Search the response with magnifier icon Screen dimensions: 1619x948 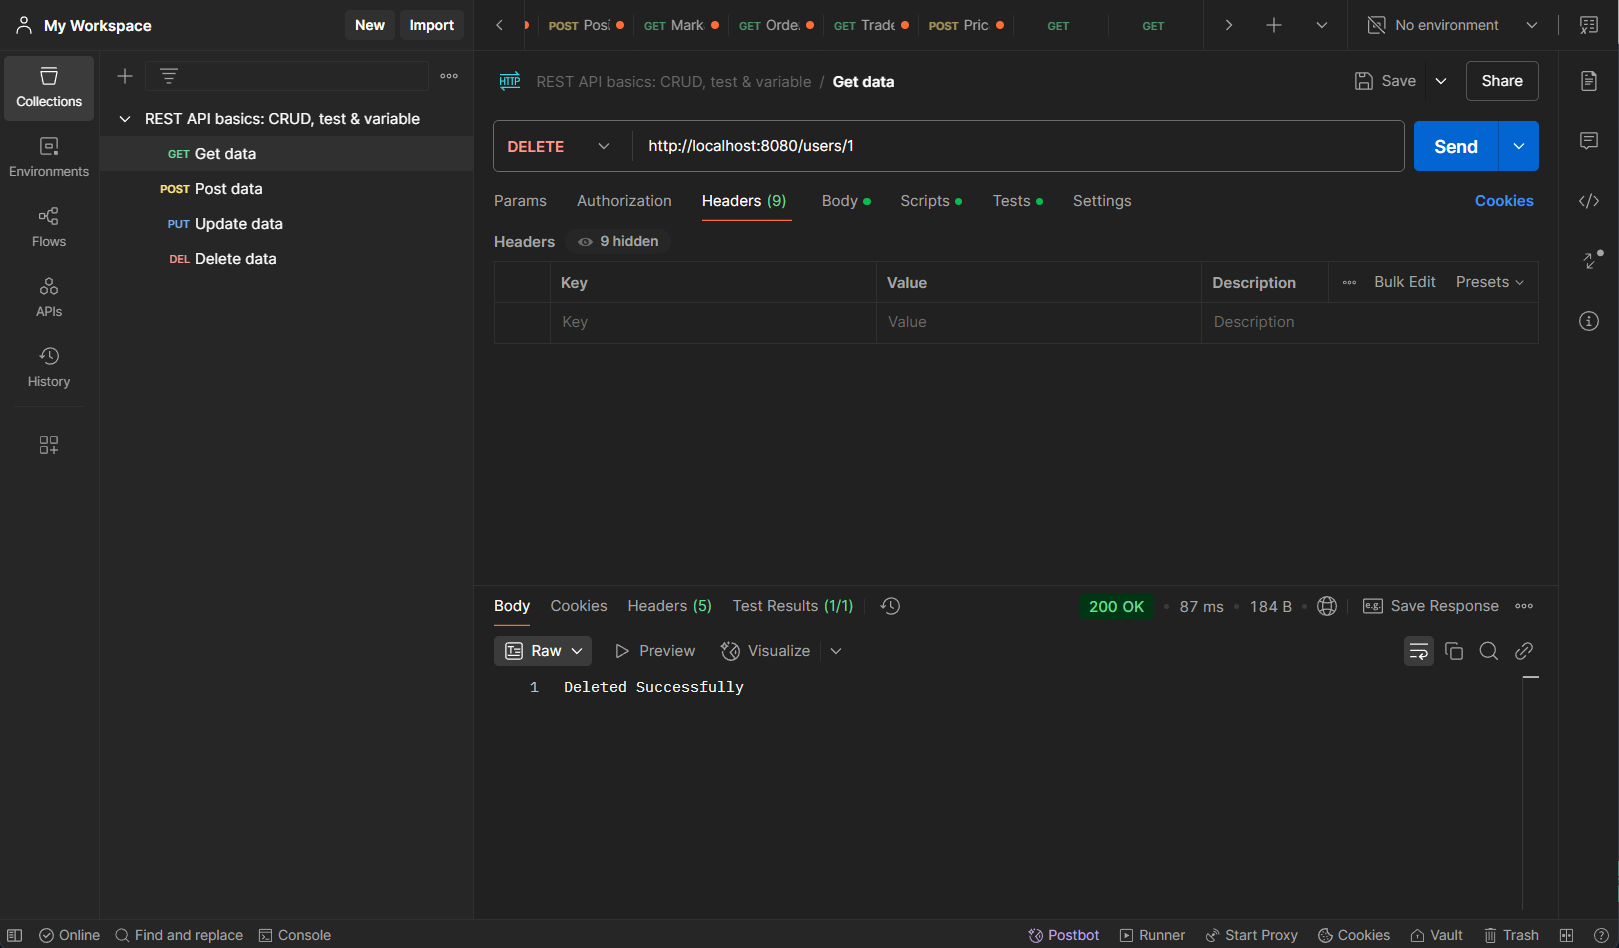coord(1489,651)
